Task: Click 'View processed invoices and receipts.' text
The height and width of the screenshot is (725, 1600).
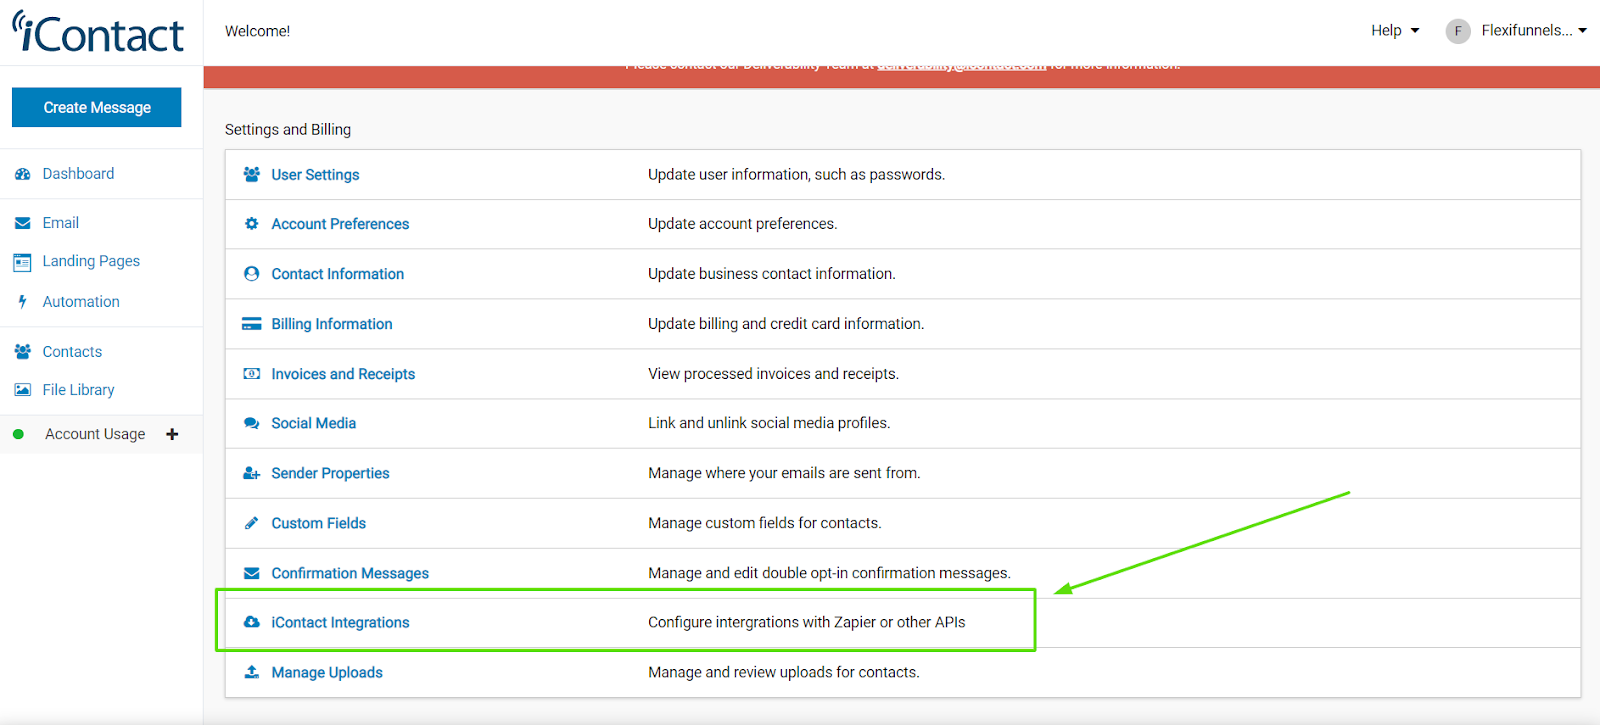Action: [773, 374]
